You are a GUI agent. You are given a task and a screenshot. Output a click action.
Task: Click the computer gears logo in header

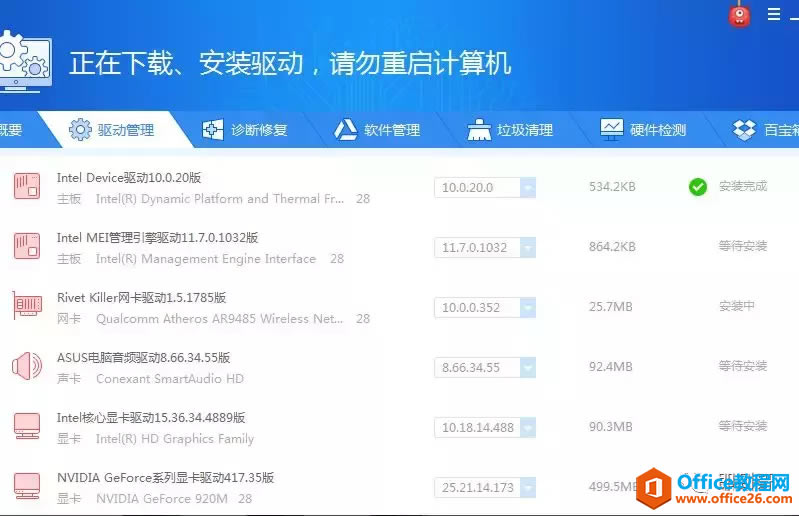(x=24, y=62)
